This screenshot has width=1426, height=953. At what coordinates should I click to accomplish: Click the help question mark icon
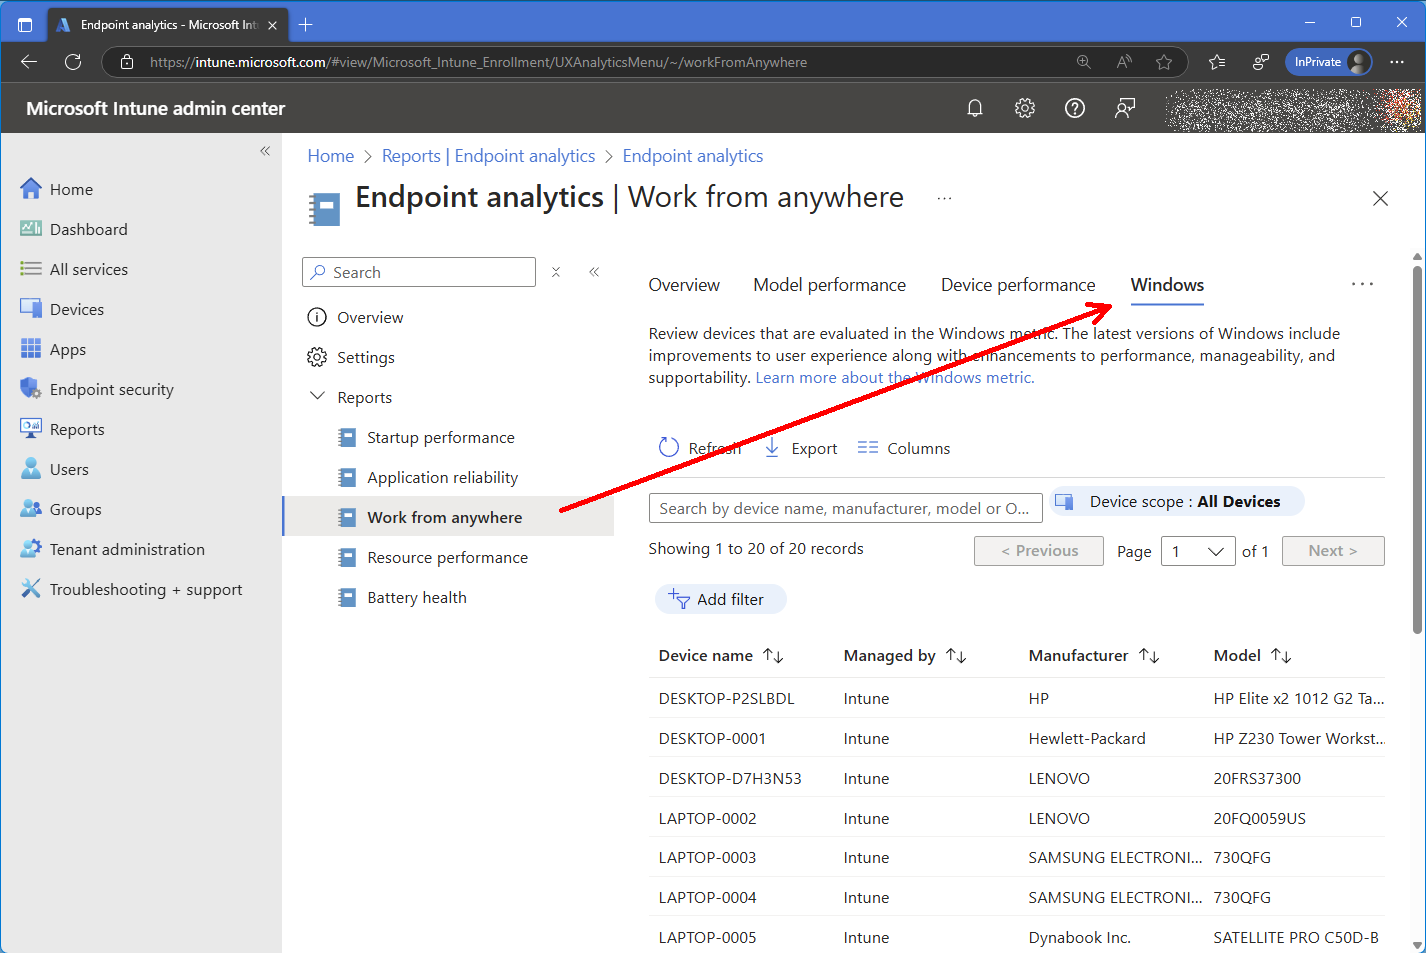pos(1074,108)
